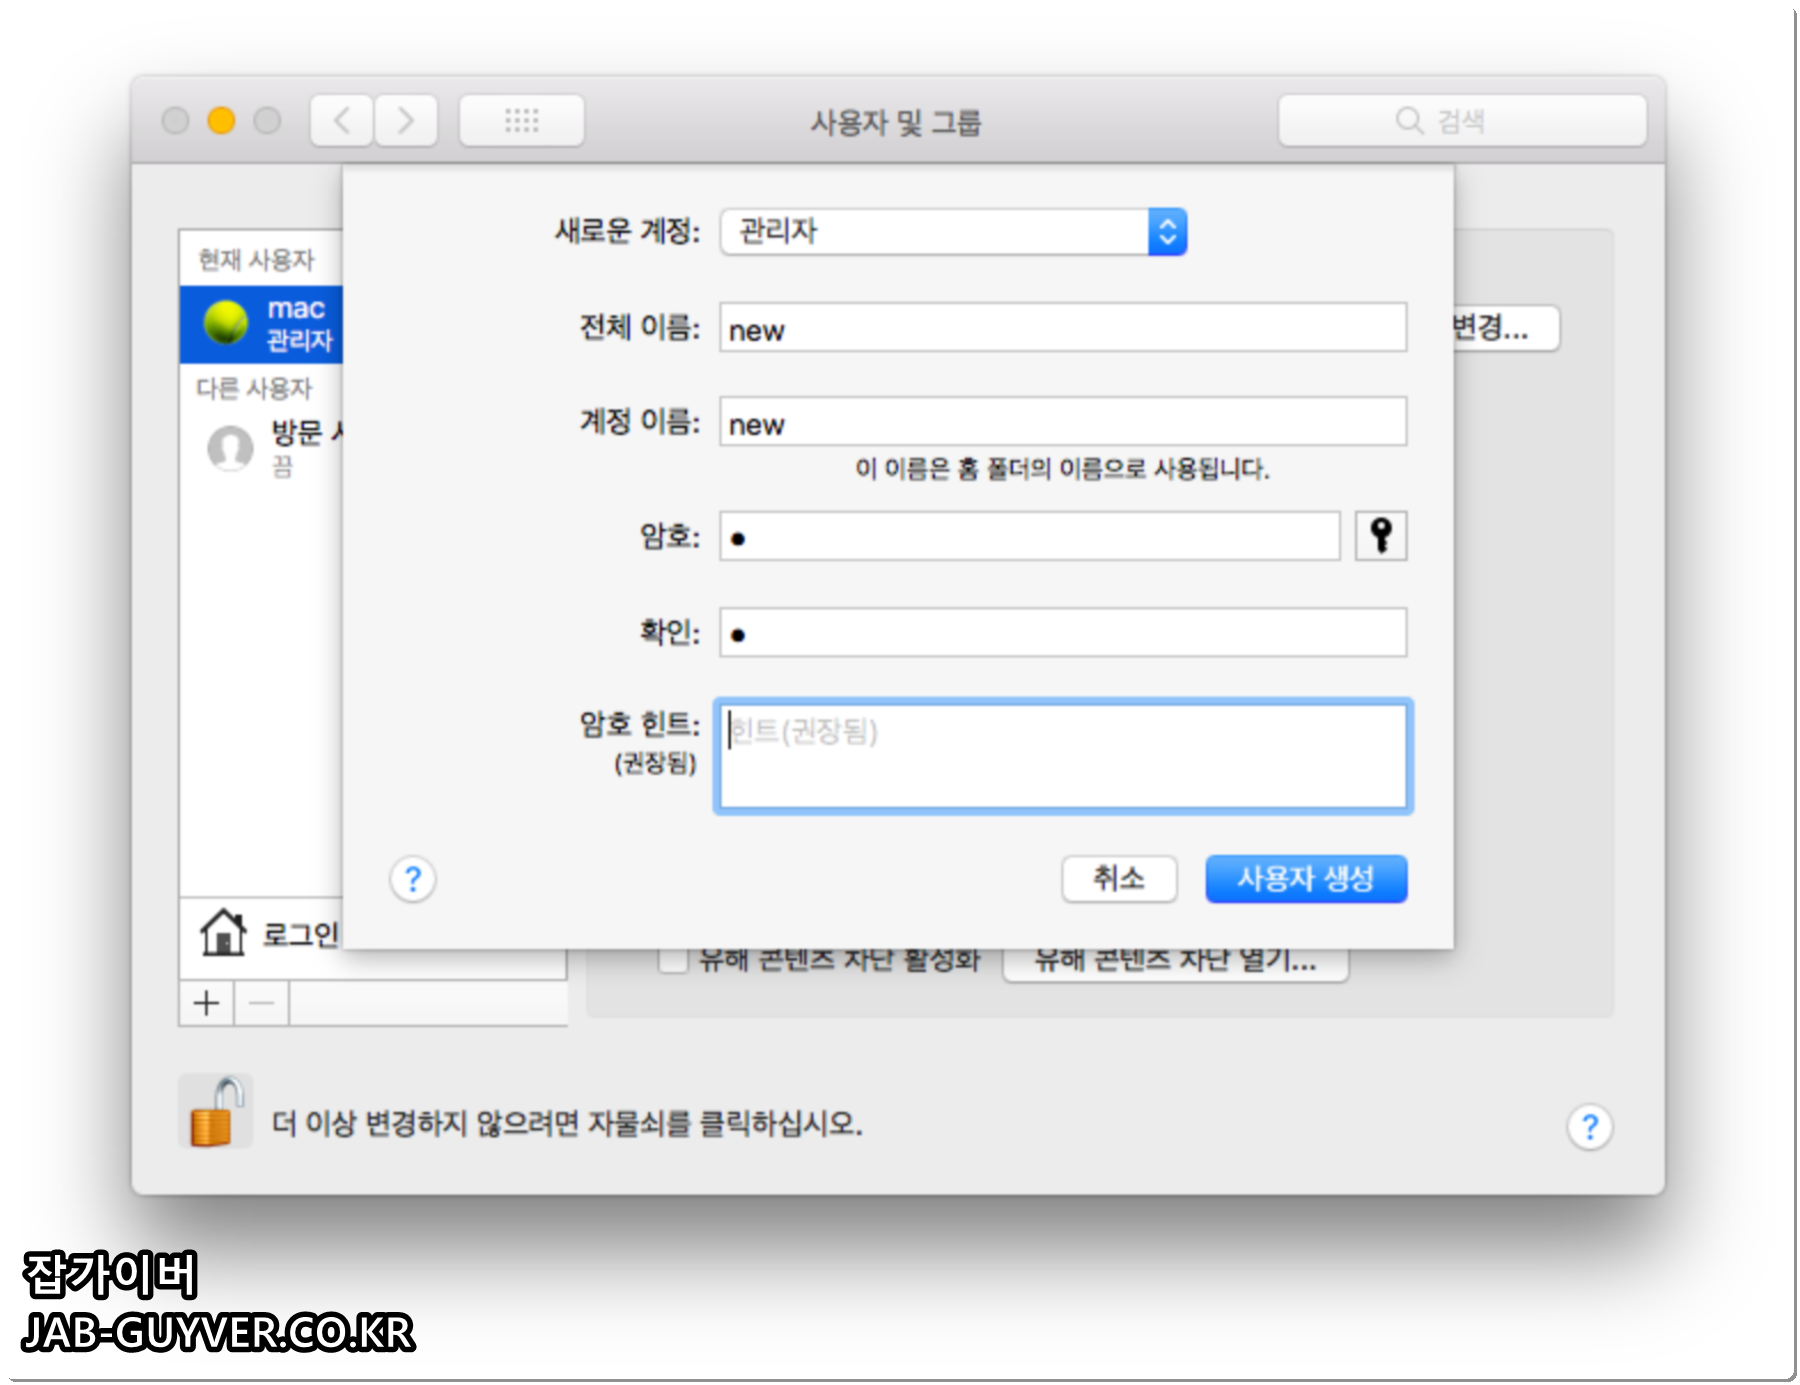The width and height of the screenshot is (1800, 1385).
Task: Open 유해 콘텐츠 차단 열기 settings
Action: point(1177,962)
